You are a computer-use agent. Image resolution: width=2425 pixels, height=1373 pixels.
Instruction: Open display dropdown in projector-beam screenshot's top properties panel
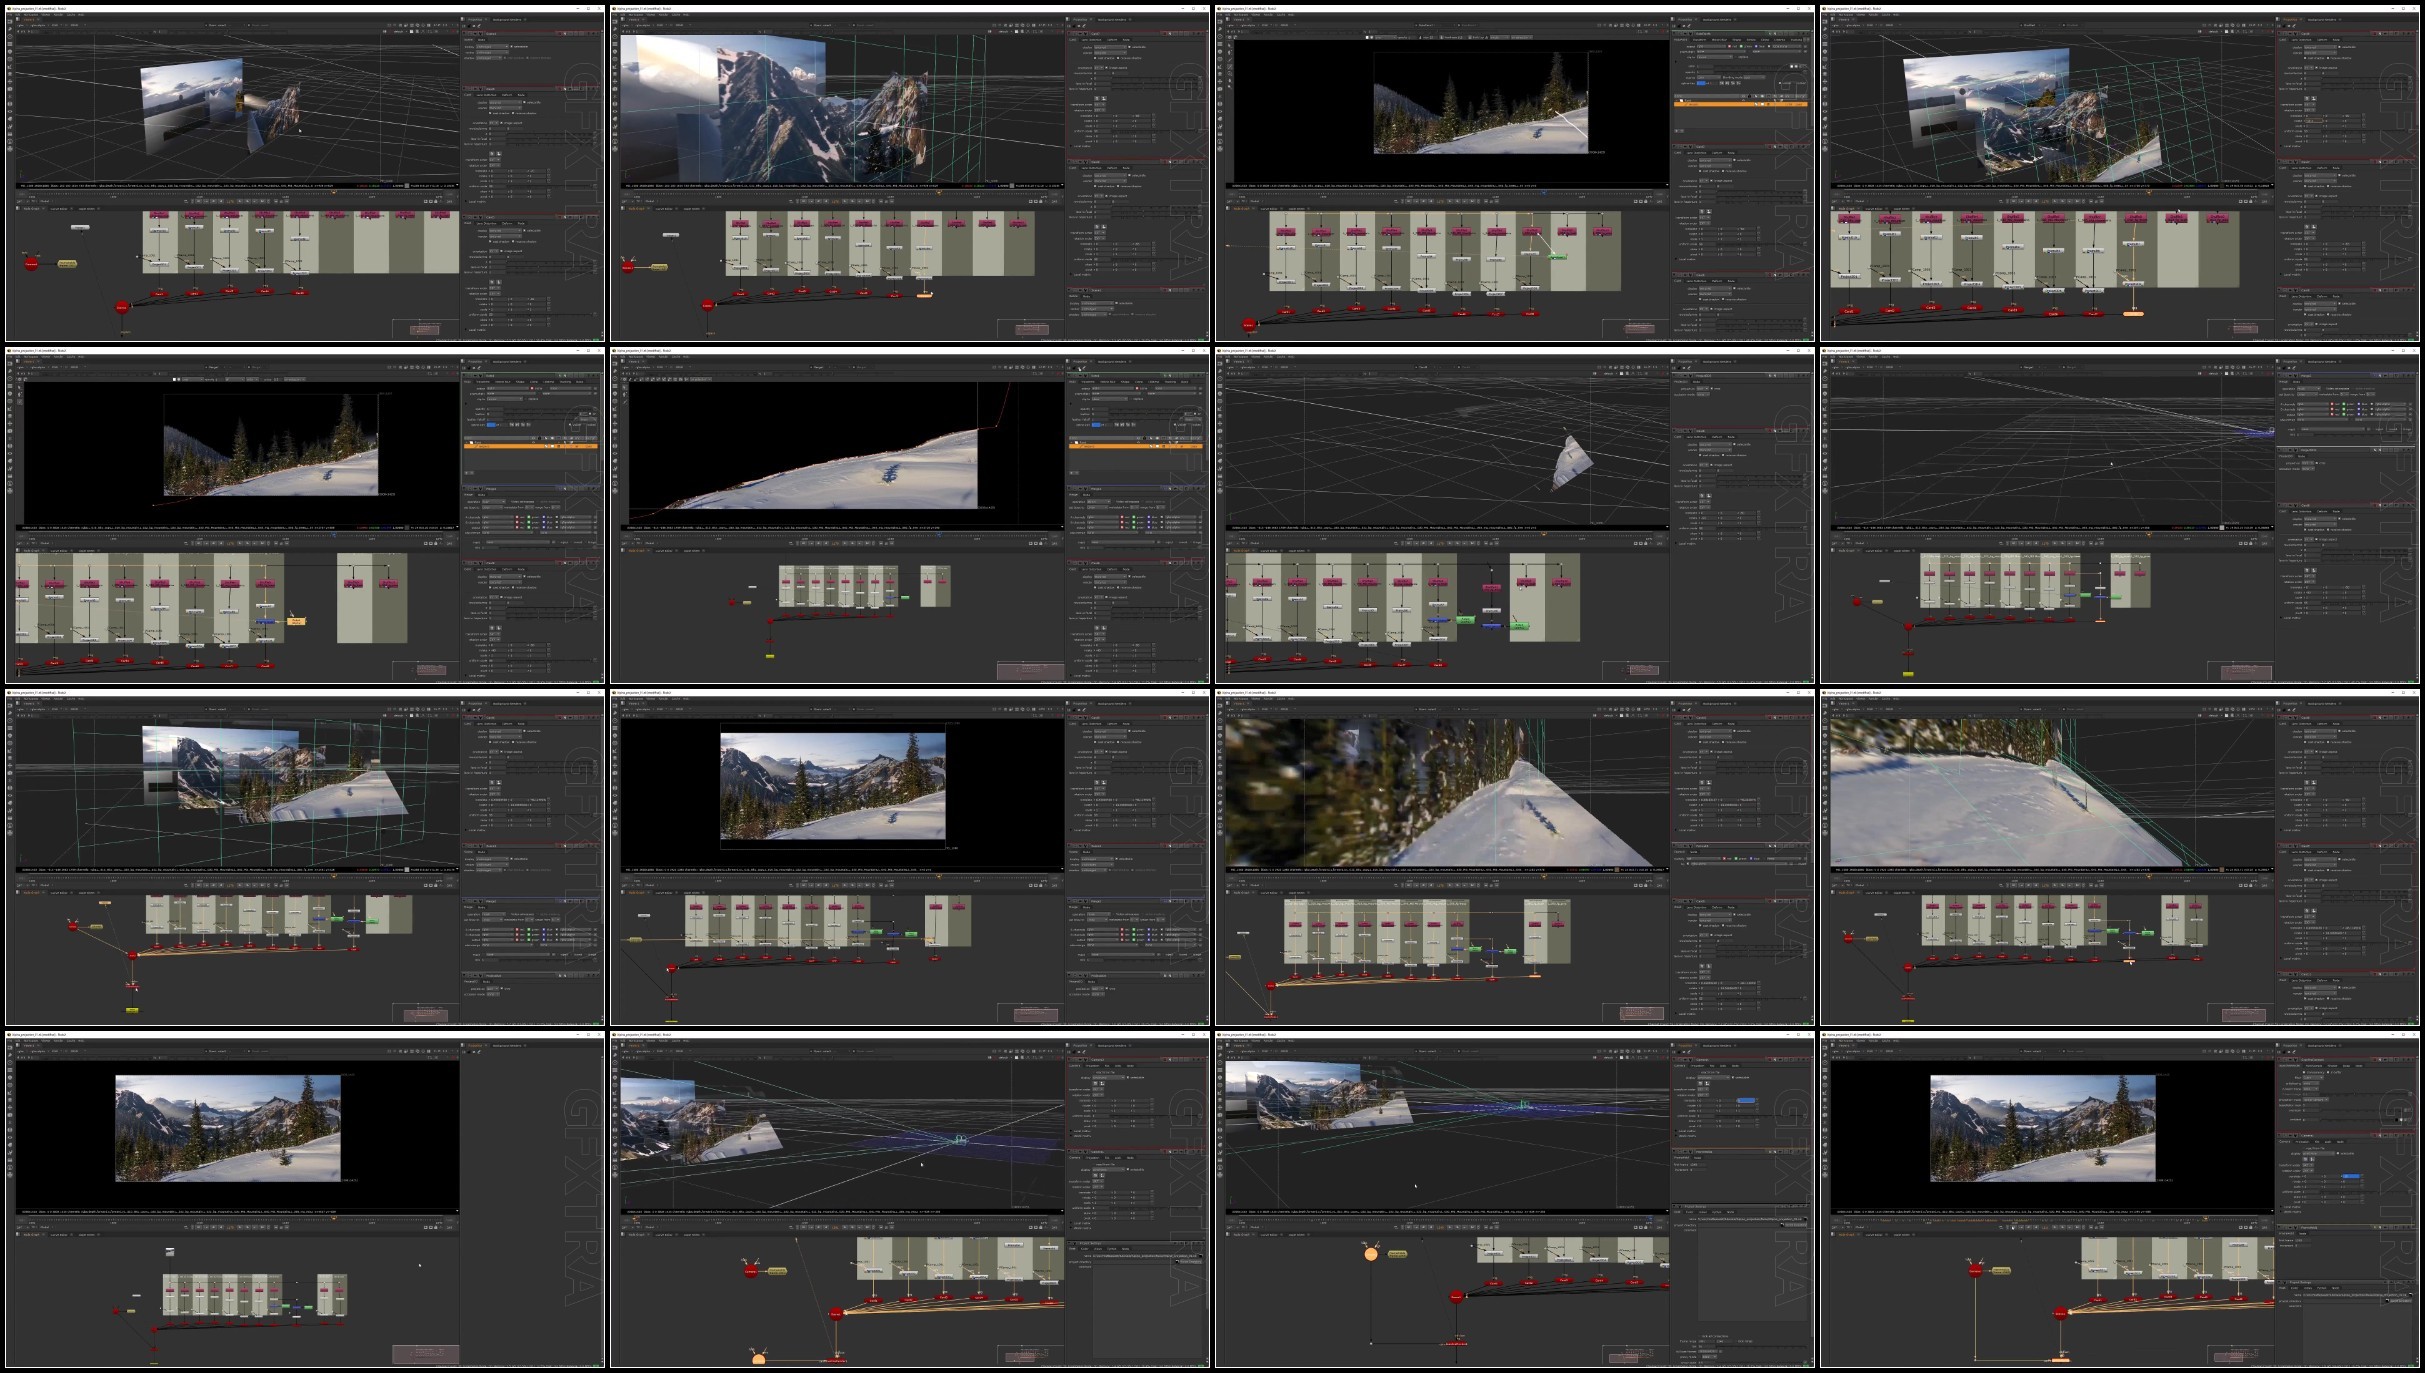[1109, 1077]
